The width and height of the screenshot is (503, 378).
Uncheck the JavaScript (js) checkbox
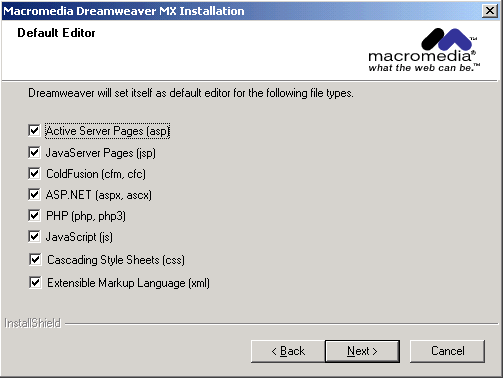coord(34,236)
